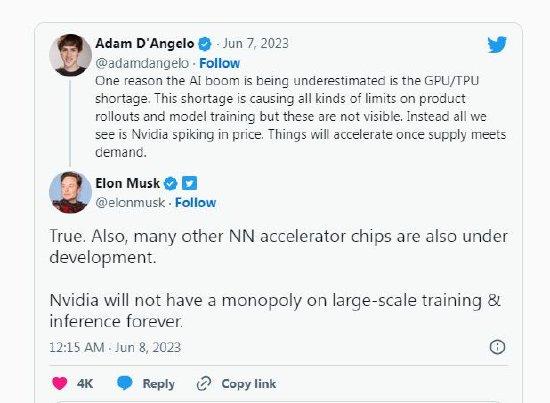The width and height of the screenshot is (550, 403).
Task: Click the blue reply speech bubble icon
Action: (125, 383)
